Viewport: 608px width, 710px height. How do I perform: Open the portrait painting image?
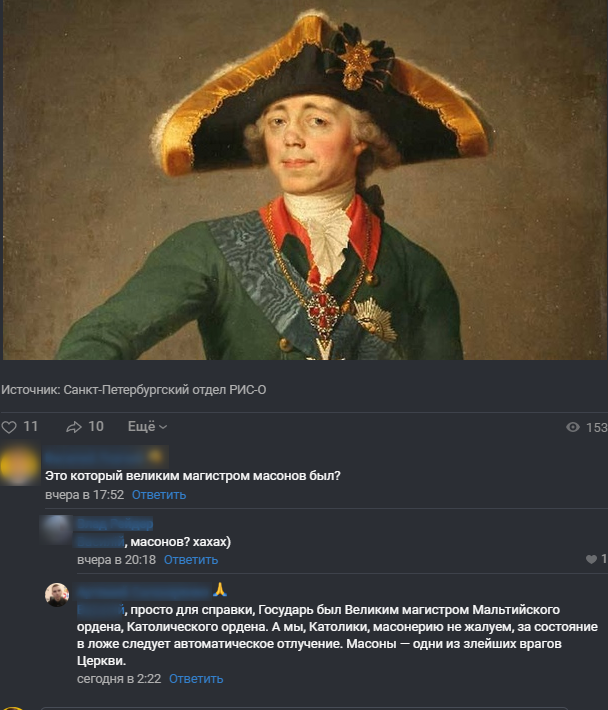(304, 180)
